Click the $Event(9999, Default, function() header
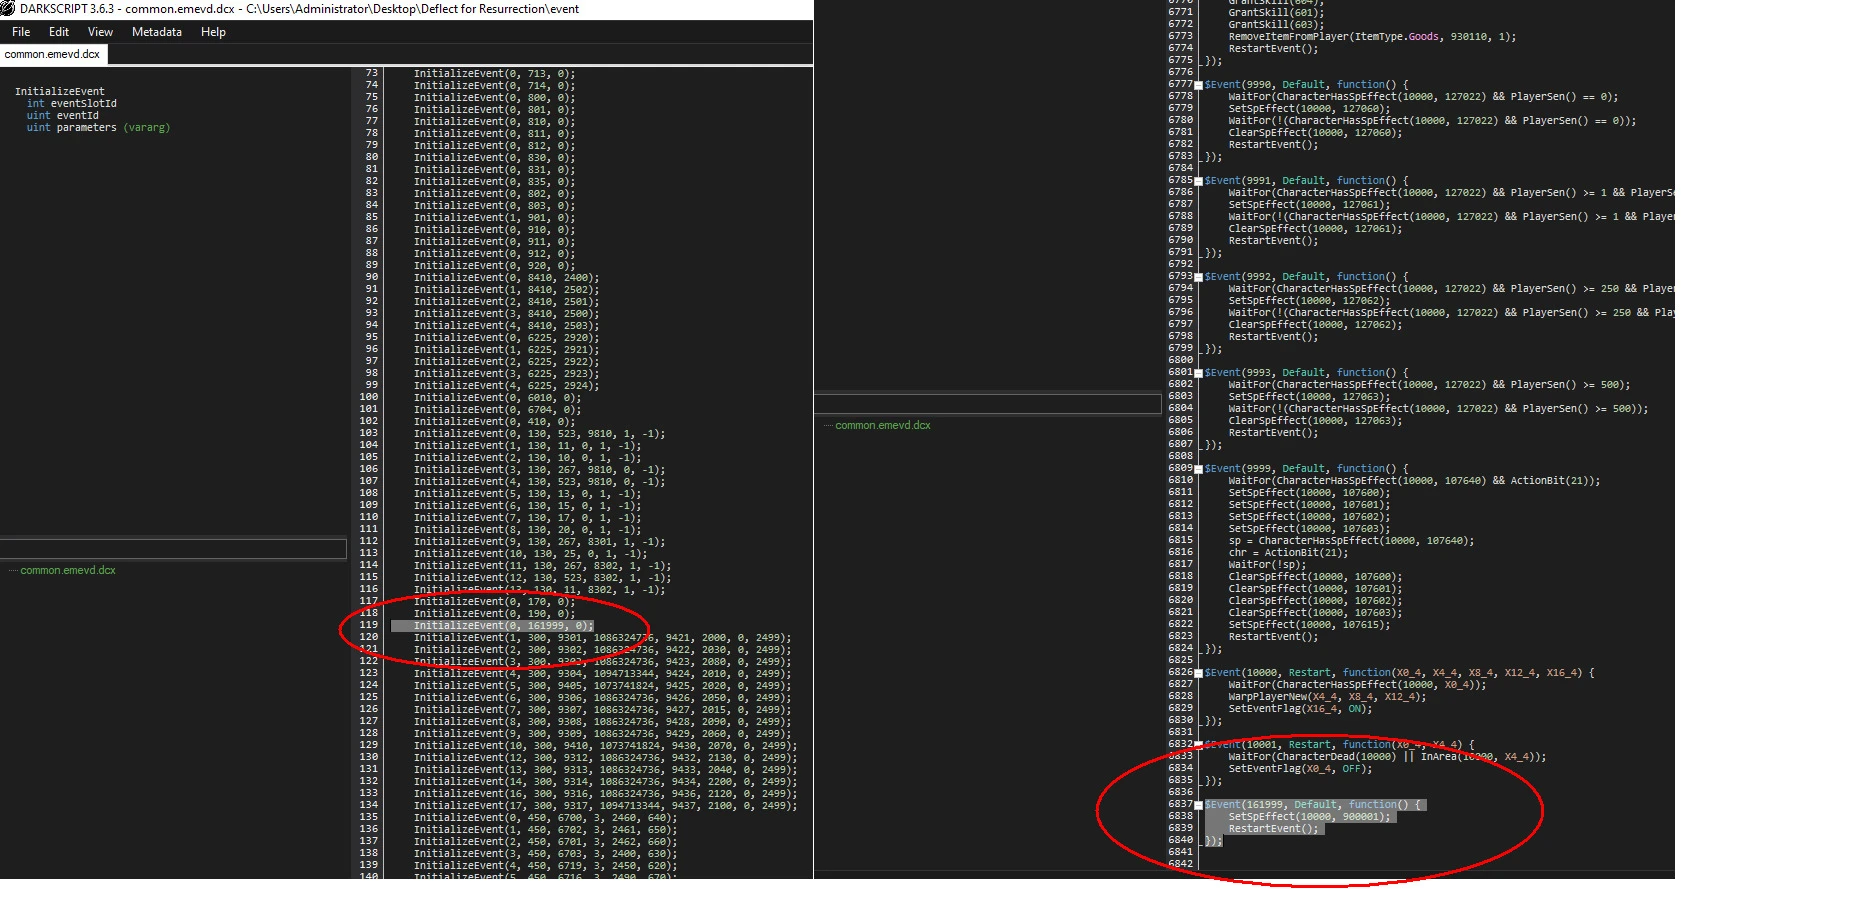This screenshot has width=1857, height=918. click(1306, 469)
